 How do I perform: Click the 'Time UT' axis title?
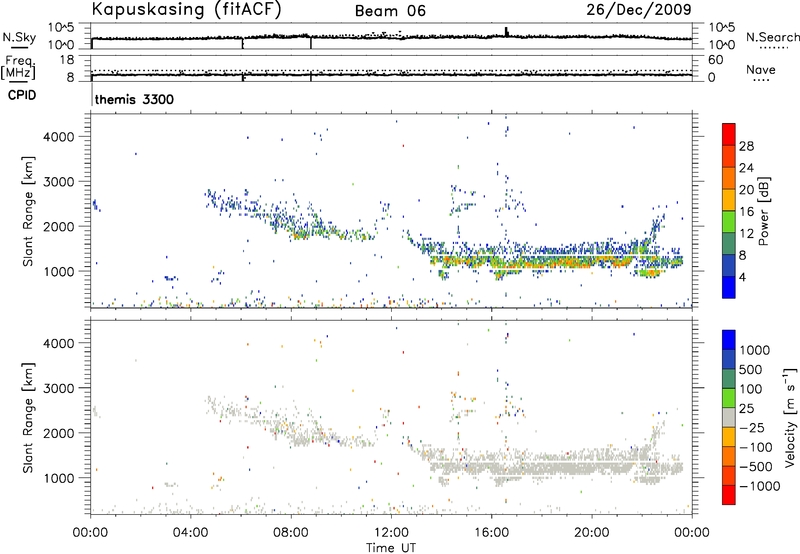click(391, 548)
